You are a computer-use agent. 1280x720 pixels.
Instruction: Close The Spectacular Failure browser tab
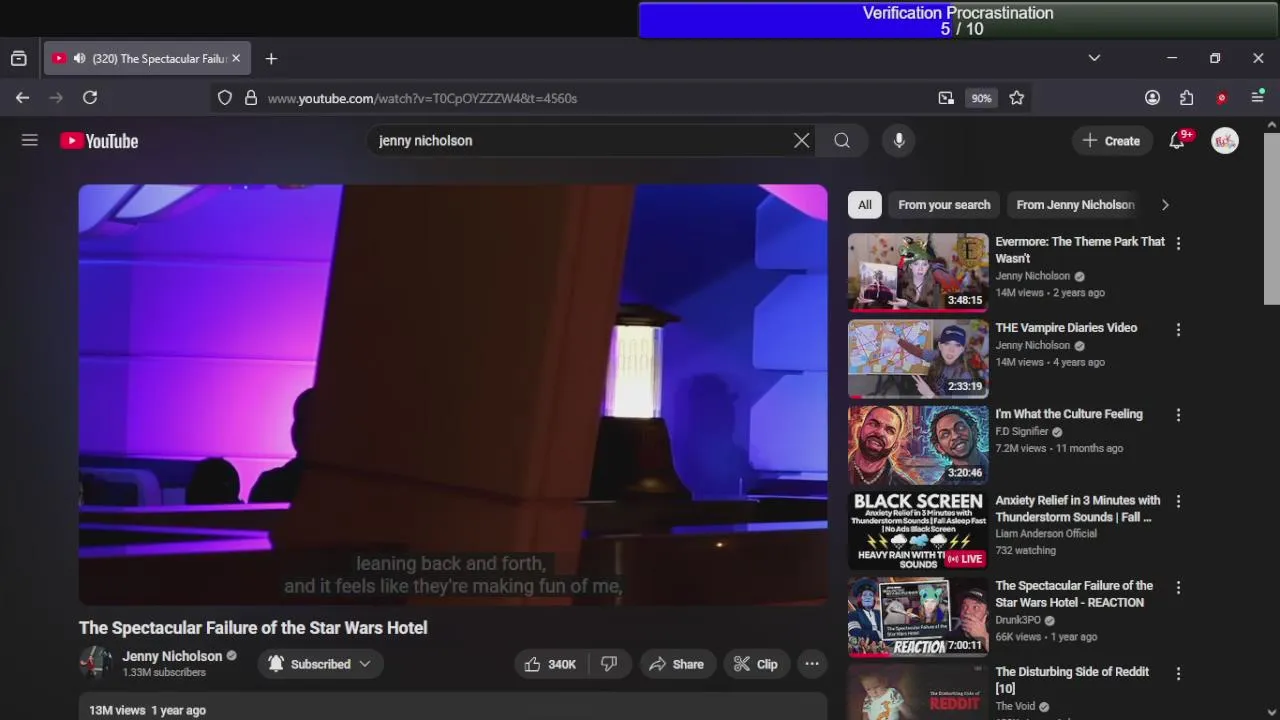point(236,59)
